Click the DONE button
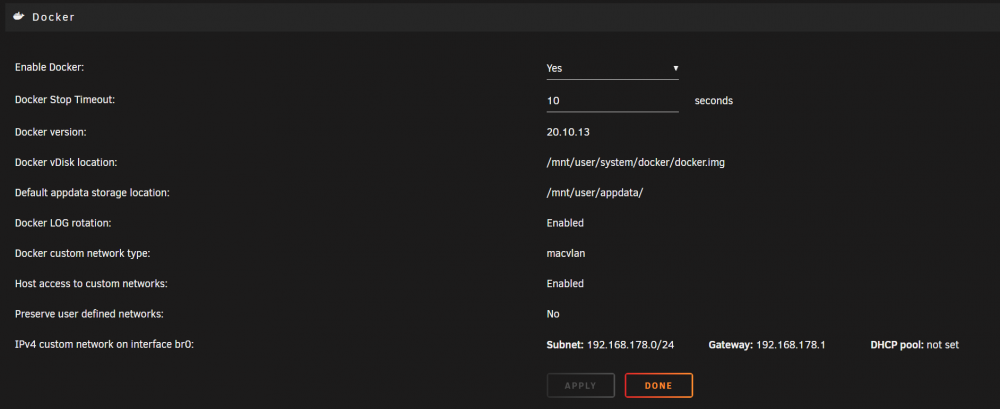This screenshot has height=409, width=1000. click(x=659, y=385)
